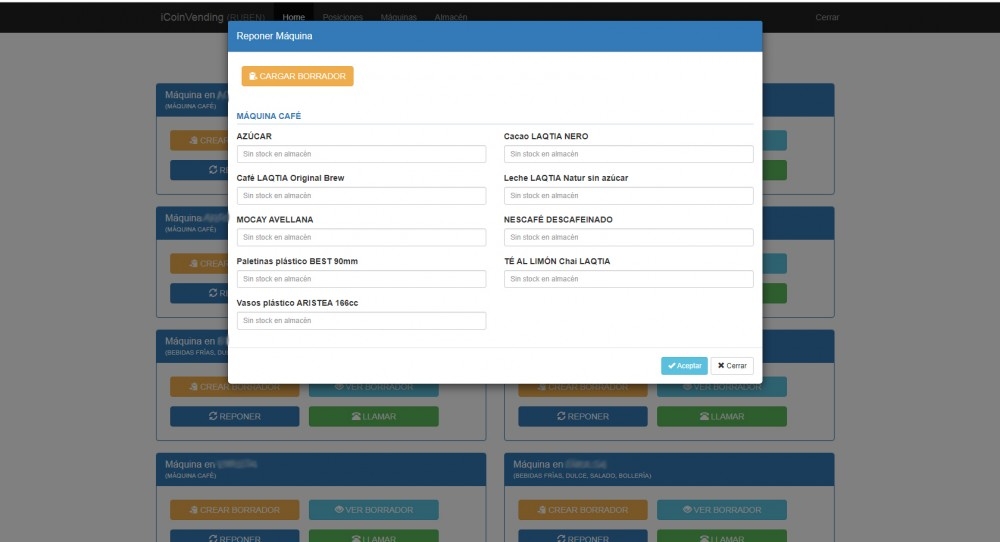Click the Cerrar link in the top navbar

click(x=827, y=17)
